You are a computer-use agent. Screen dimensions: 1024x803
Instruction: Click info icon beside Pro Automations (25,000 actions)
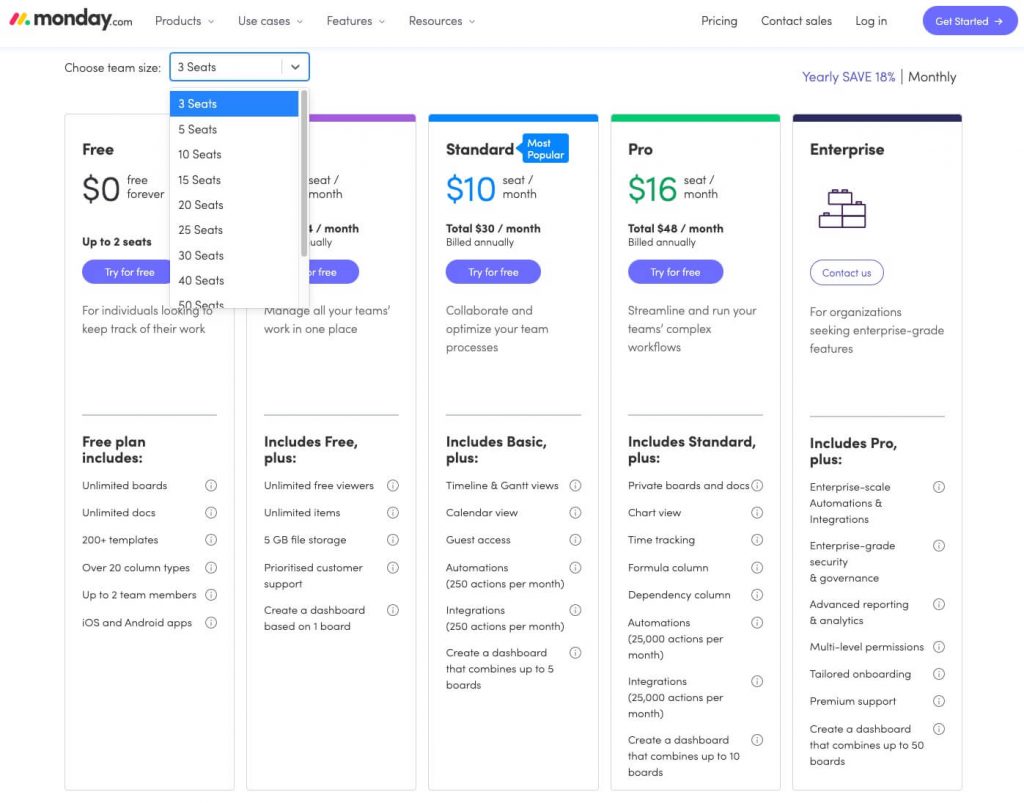coord(757,622)
